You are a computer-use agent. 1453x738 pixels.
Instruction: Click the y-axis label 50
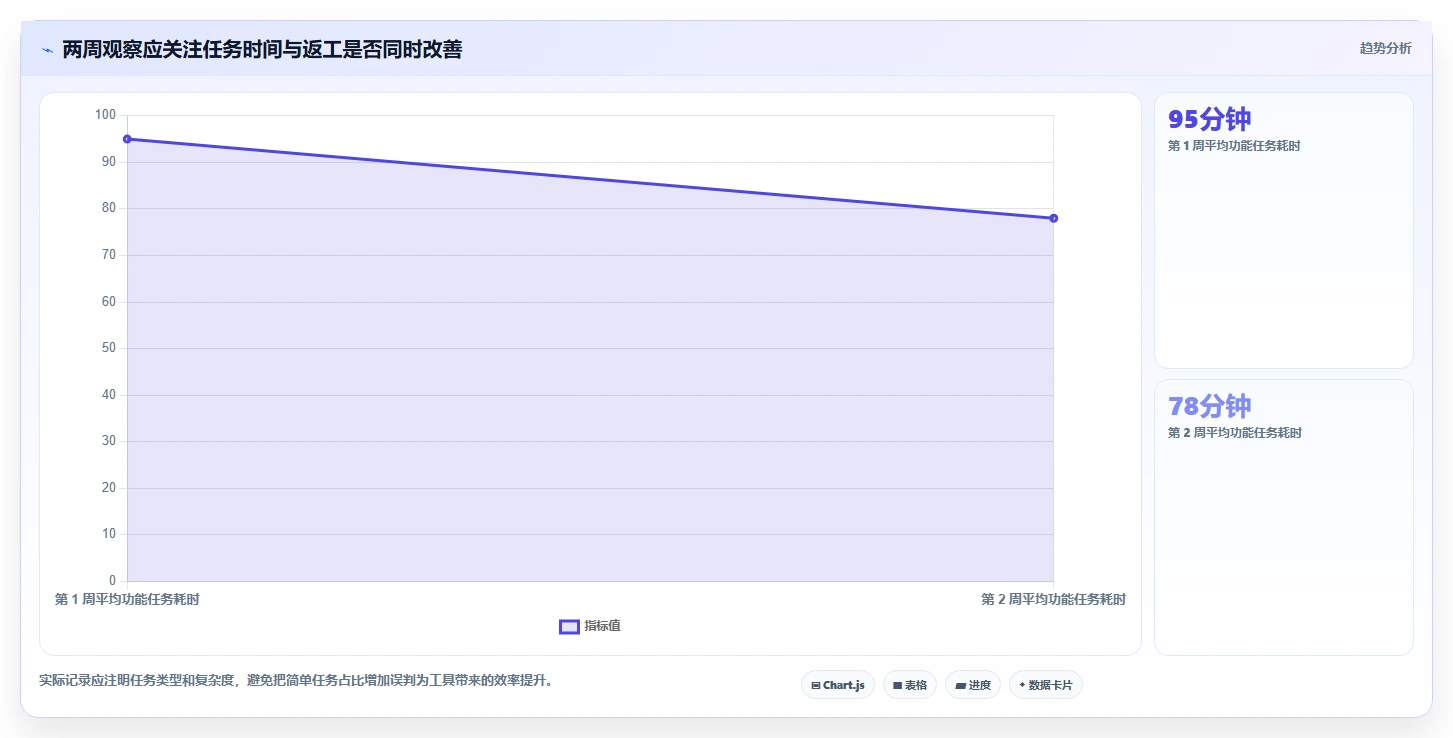108,348
